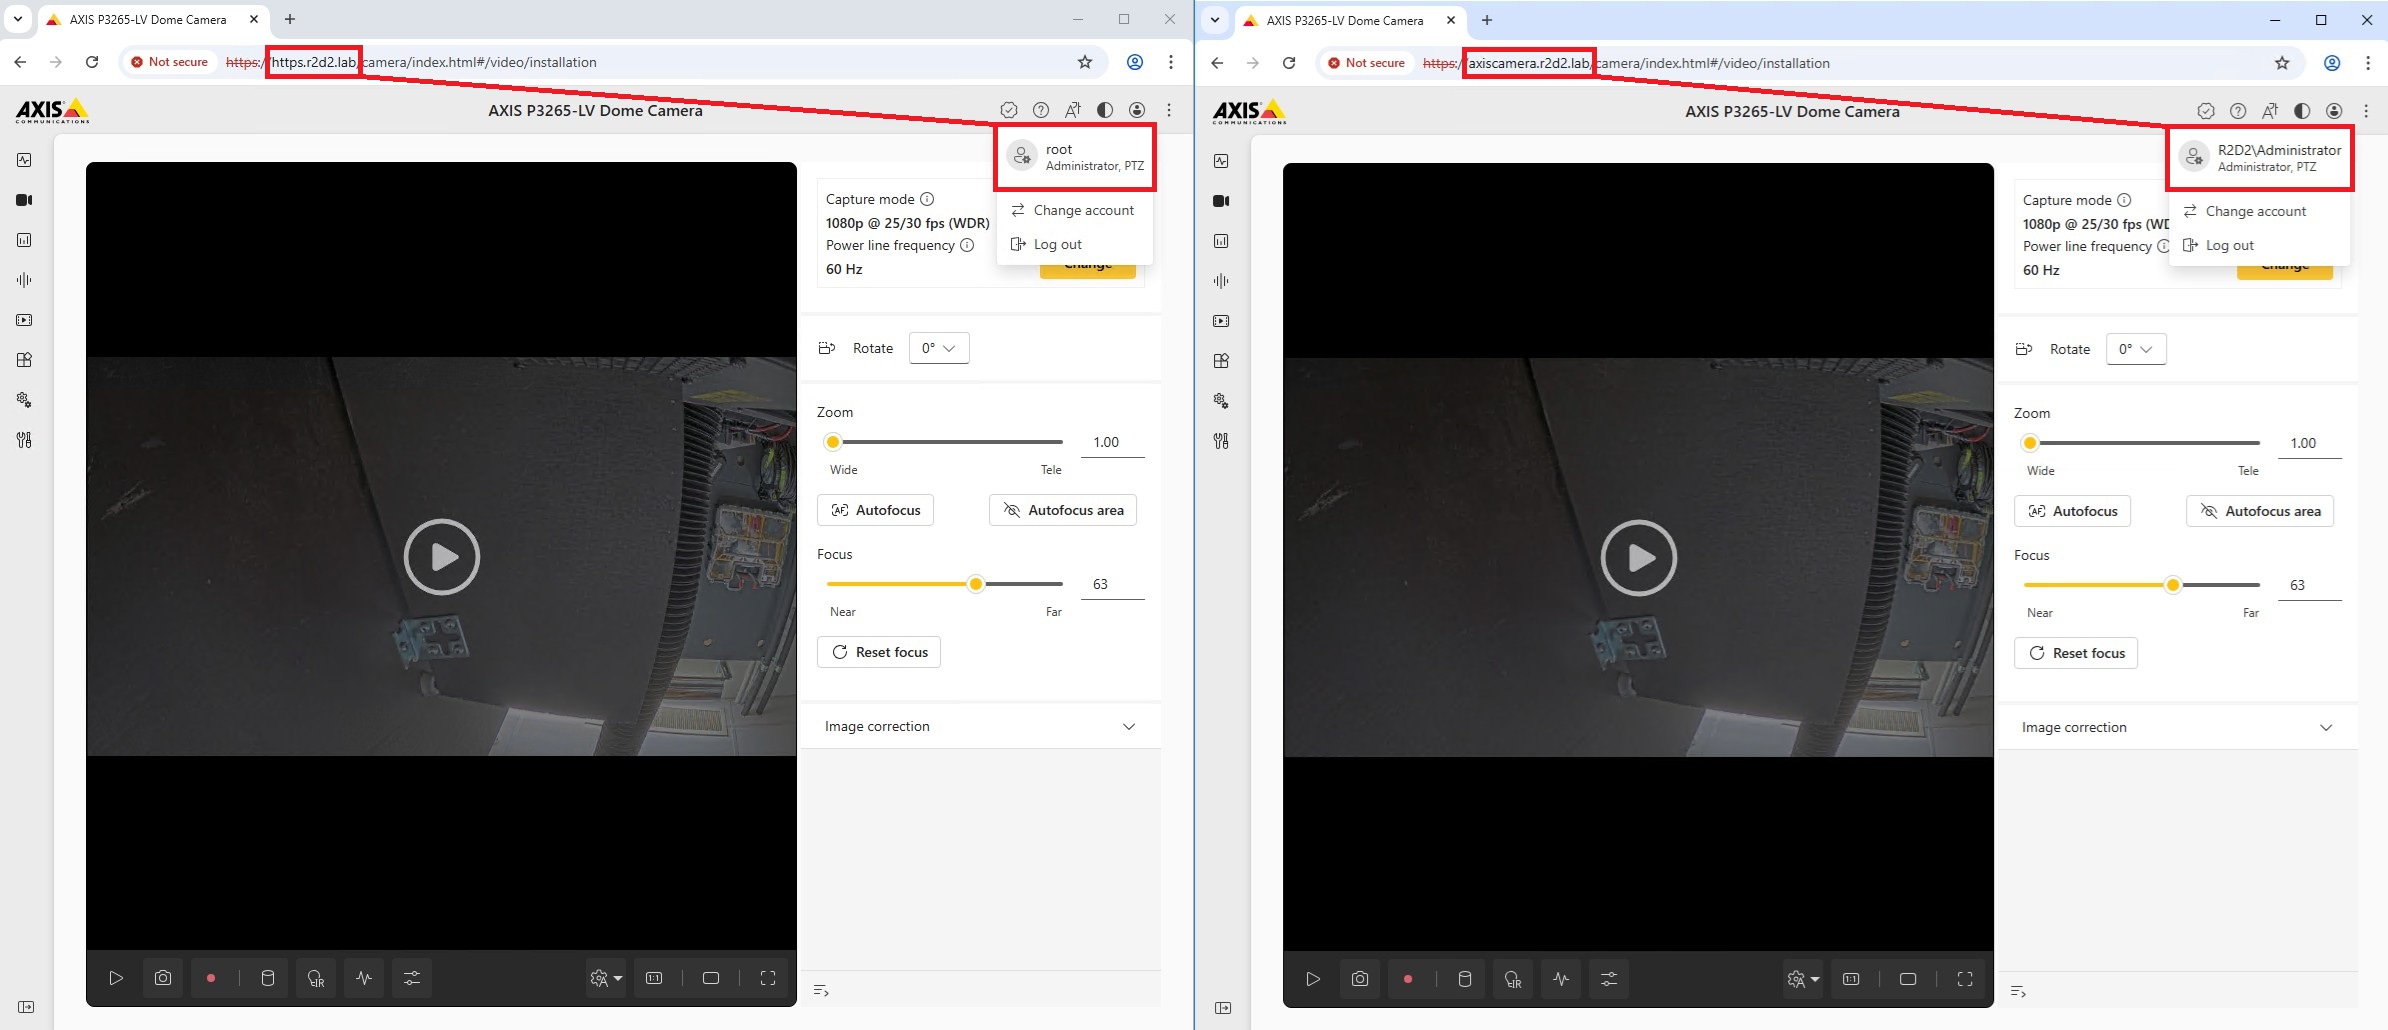Image resolution: width=2388 pixels, height=1030 pixels.
Task: Click the Focus slider handle in the right window
Action: click(2172, 585)
